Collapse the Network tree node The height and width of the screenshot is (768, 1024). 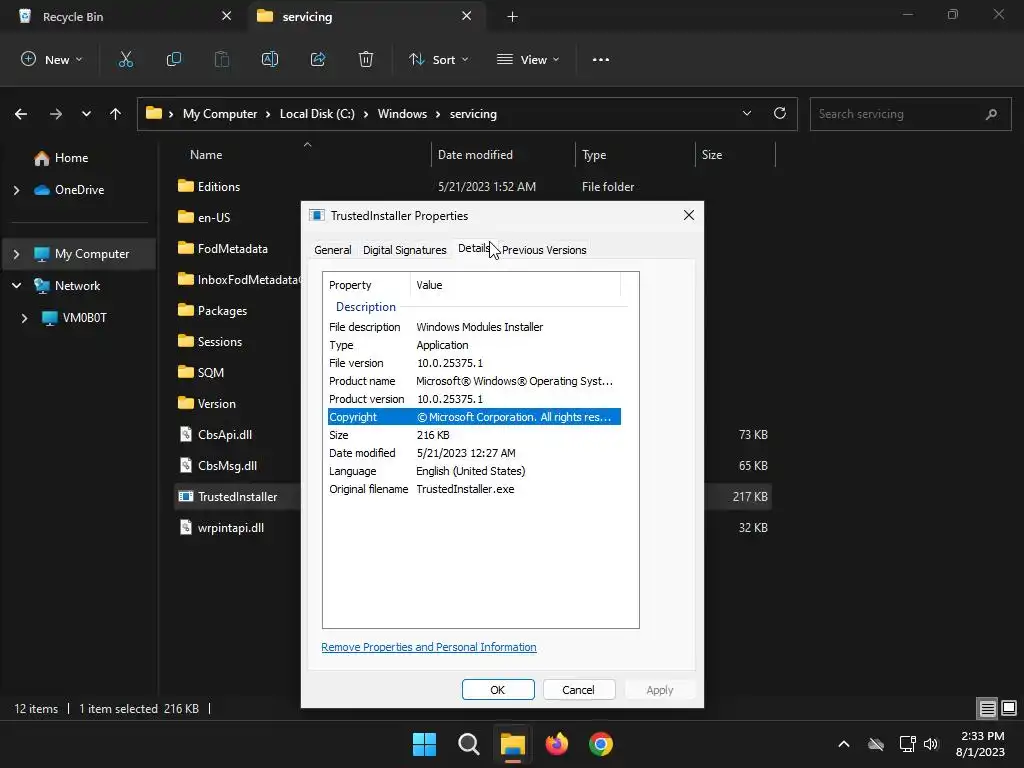click(16, 285)
